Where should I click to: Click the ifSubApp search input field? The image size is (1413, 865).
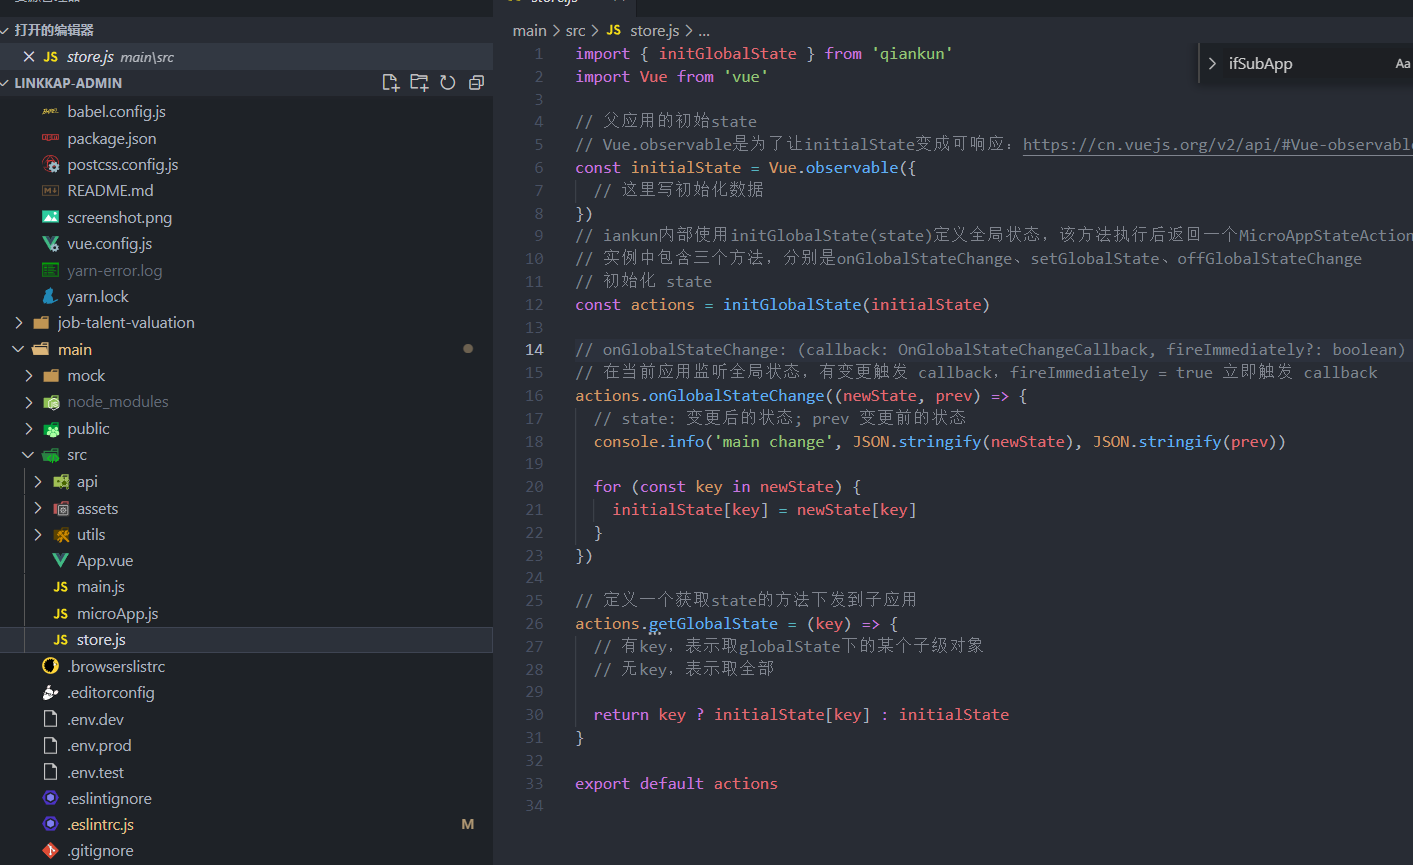[1305, 64]
